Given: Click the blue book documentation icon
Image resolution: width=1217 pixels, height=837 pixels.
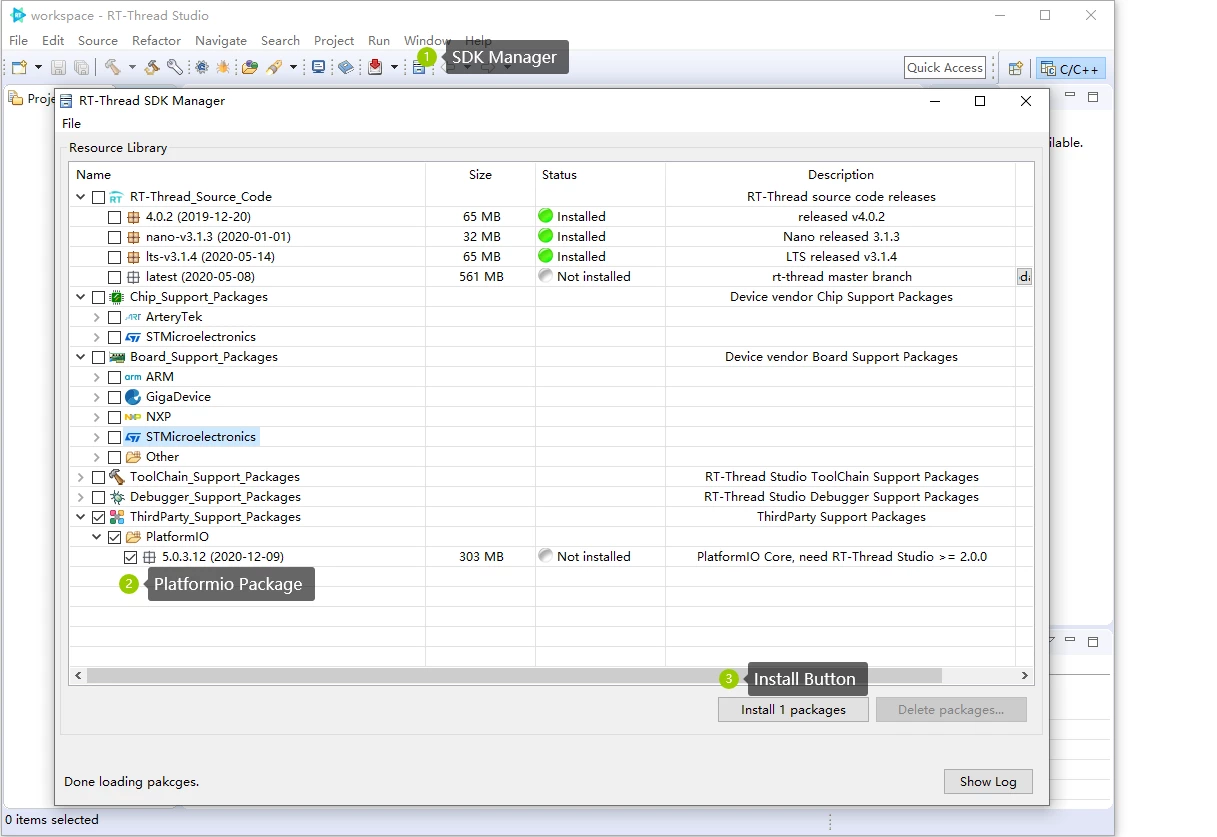Looking at the screenshot, I should coord(346,67).
